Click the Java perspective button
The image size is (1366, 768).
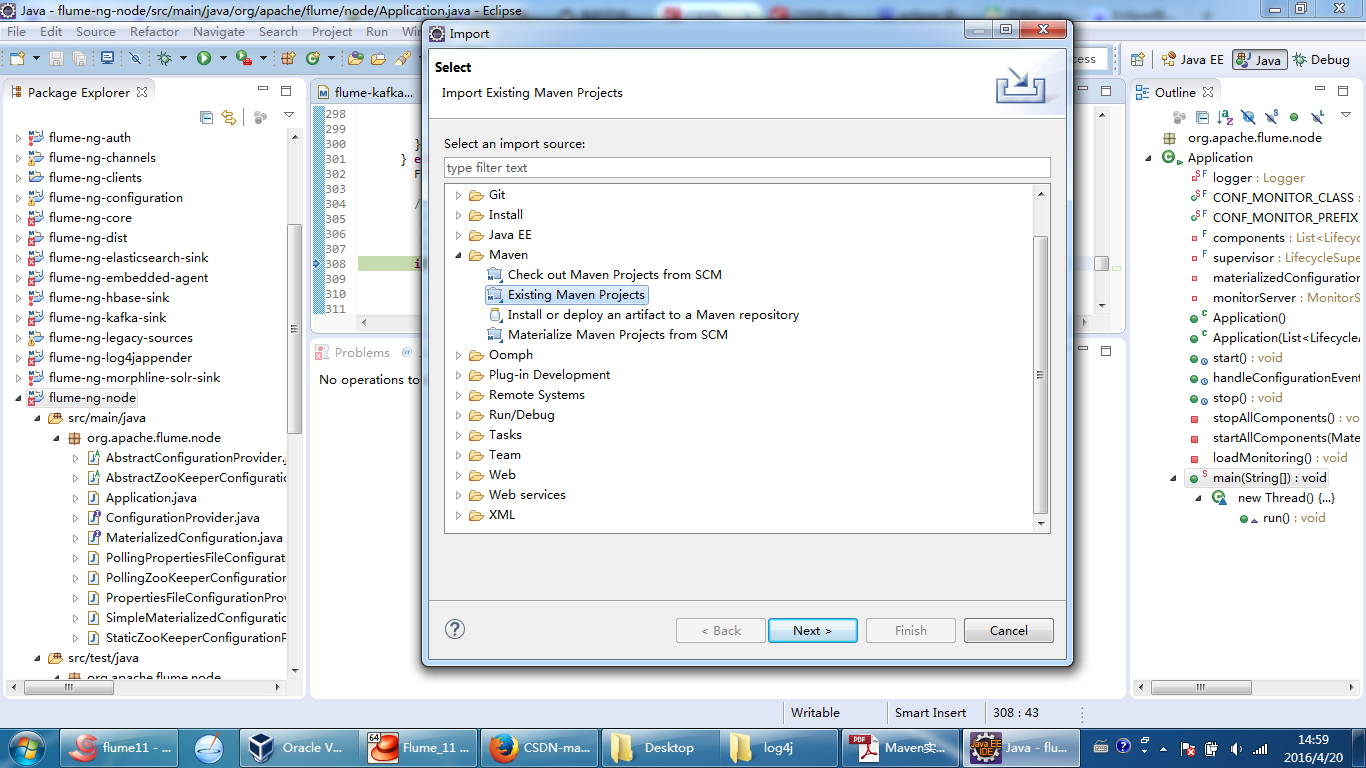[x=1259, y=60]
